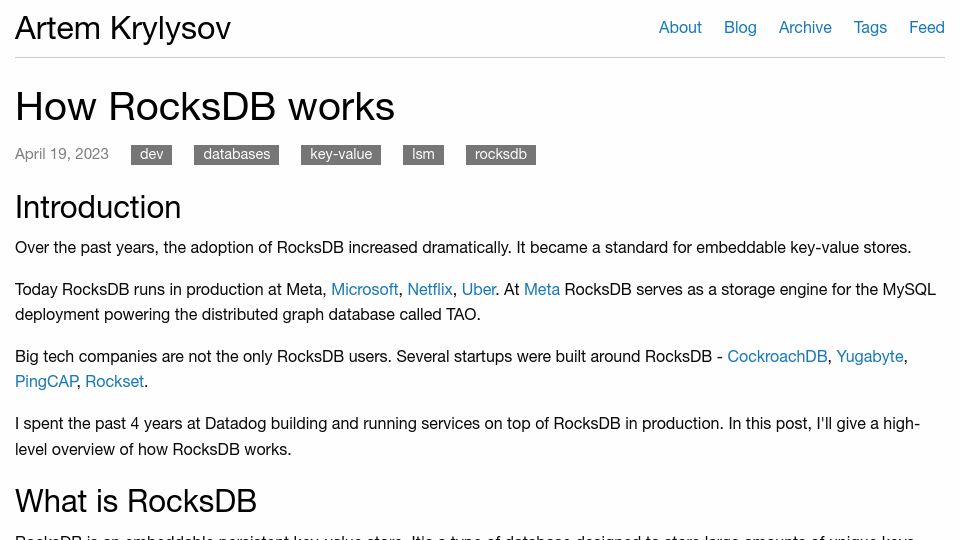The image size is (960, 540).
Task: Open the Rockset link
Action: coord(114,381)
